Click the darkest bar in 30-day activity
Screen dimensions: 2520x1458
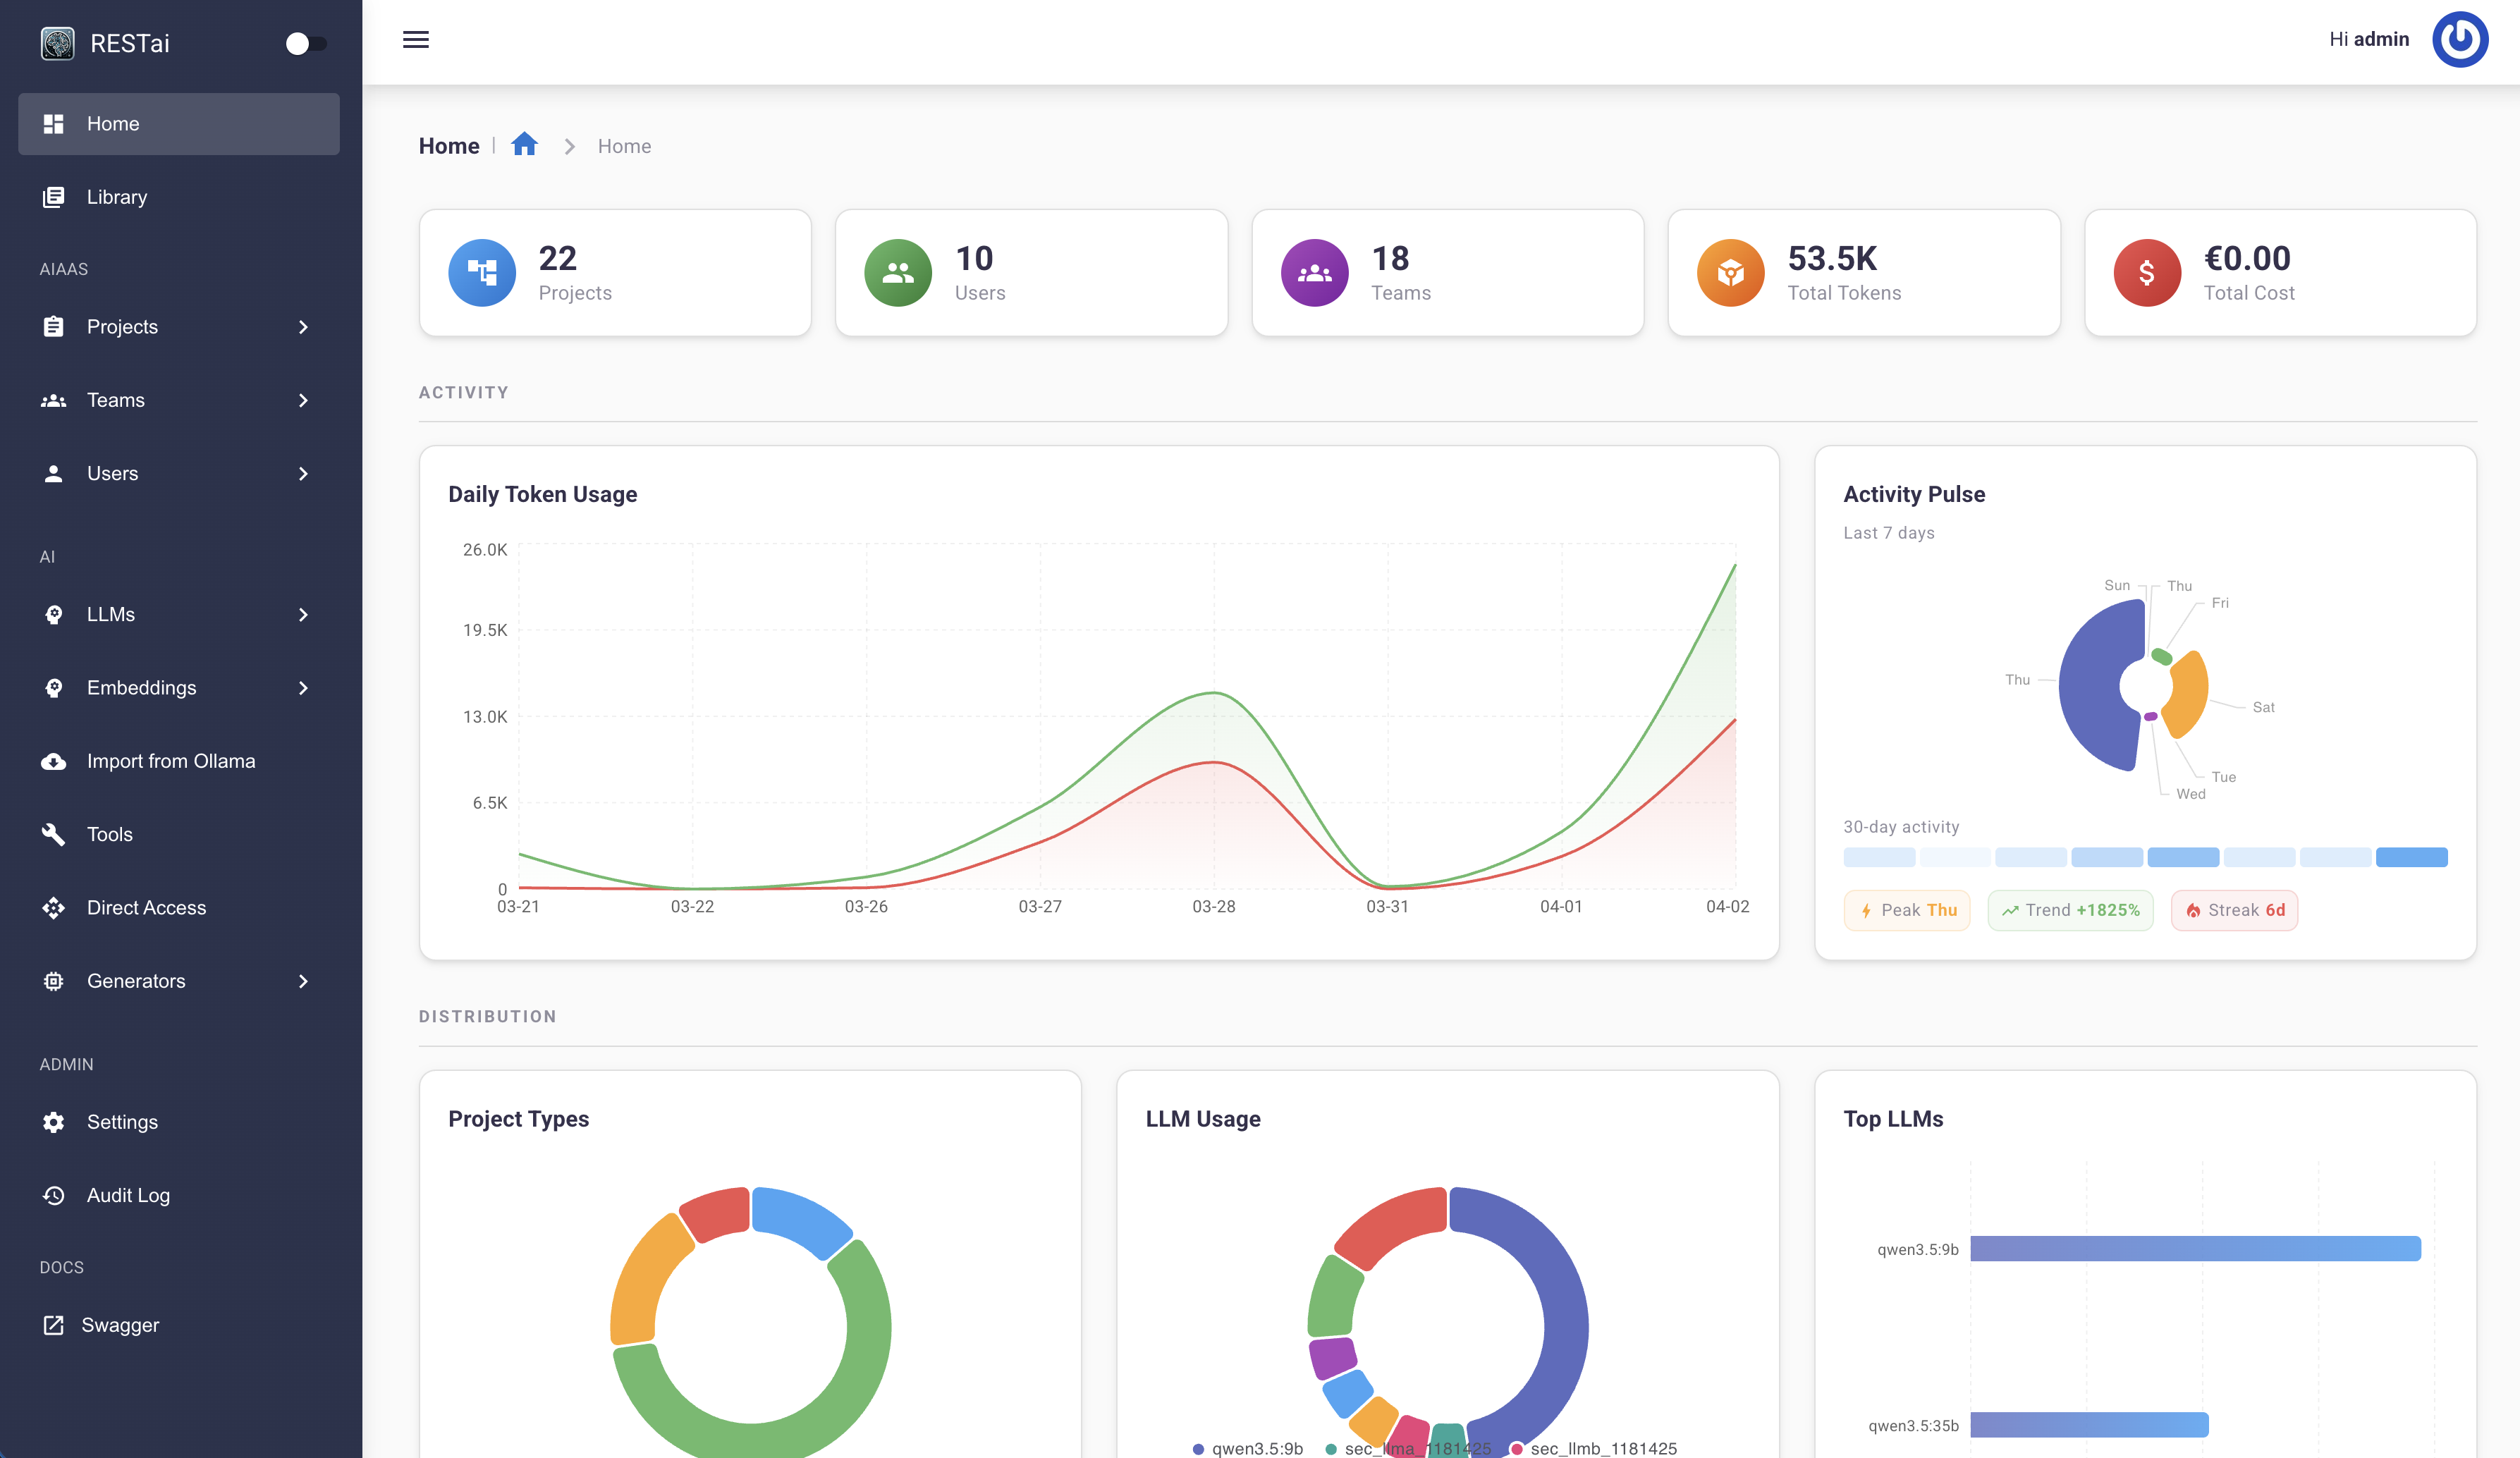point(2411,857)
